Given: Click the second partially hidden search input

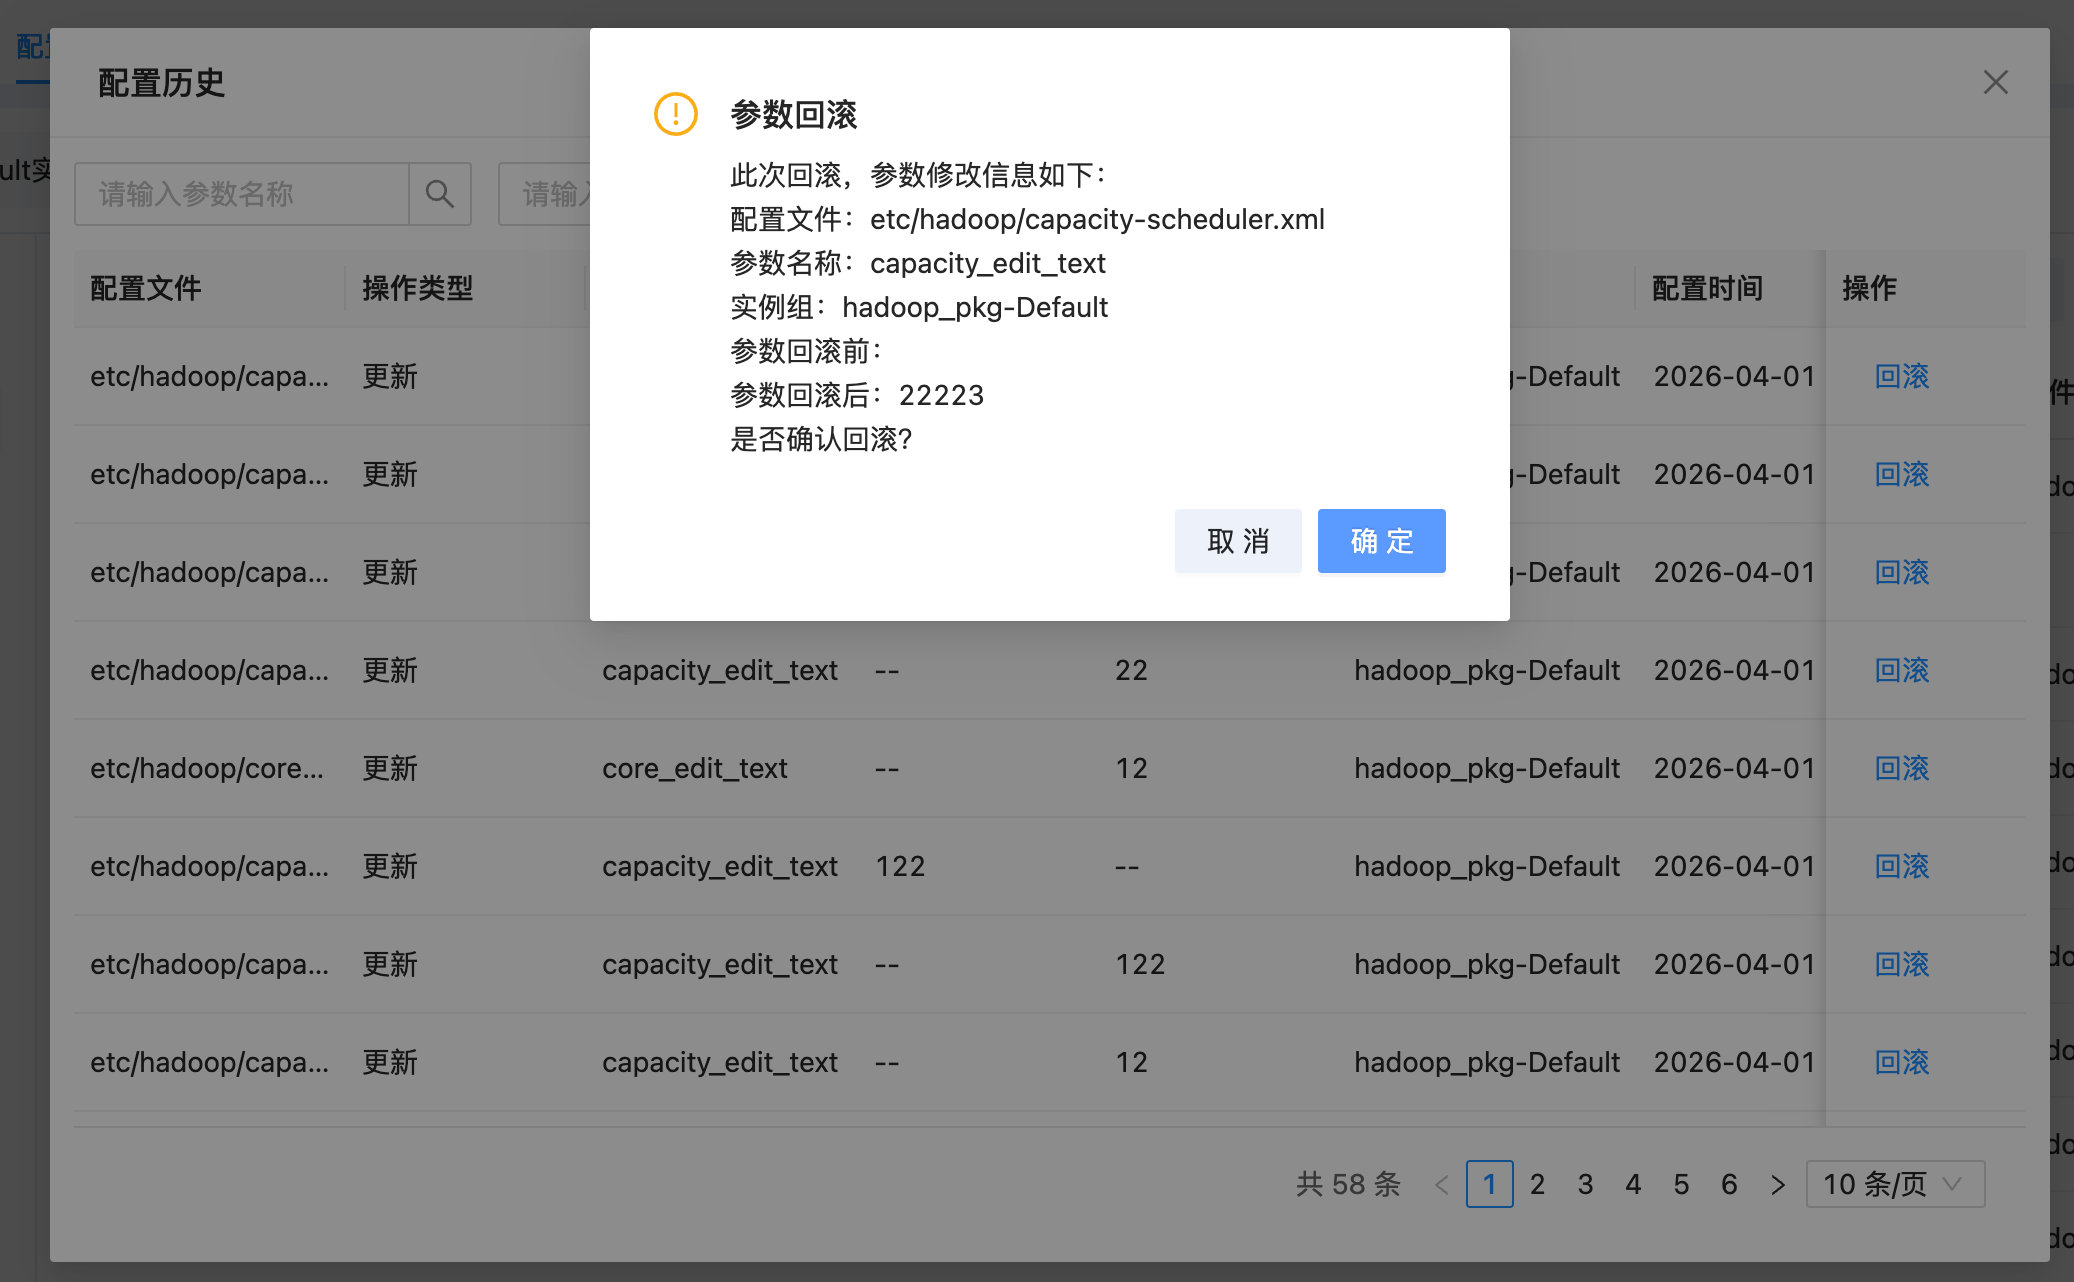Looking at the screenshot, I should tap(545, 194).
